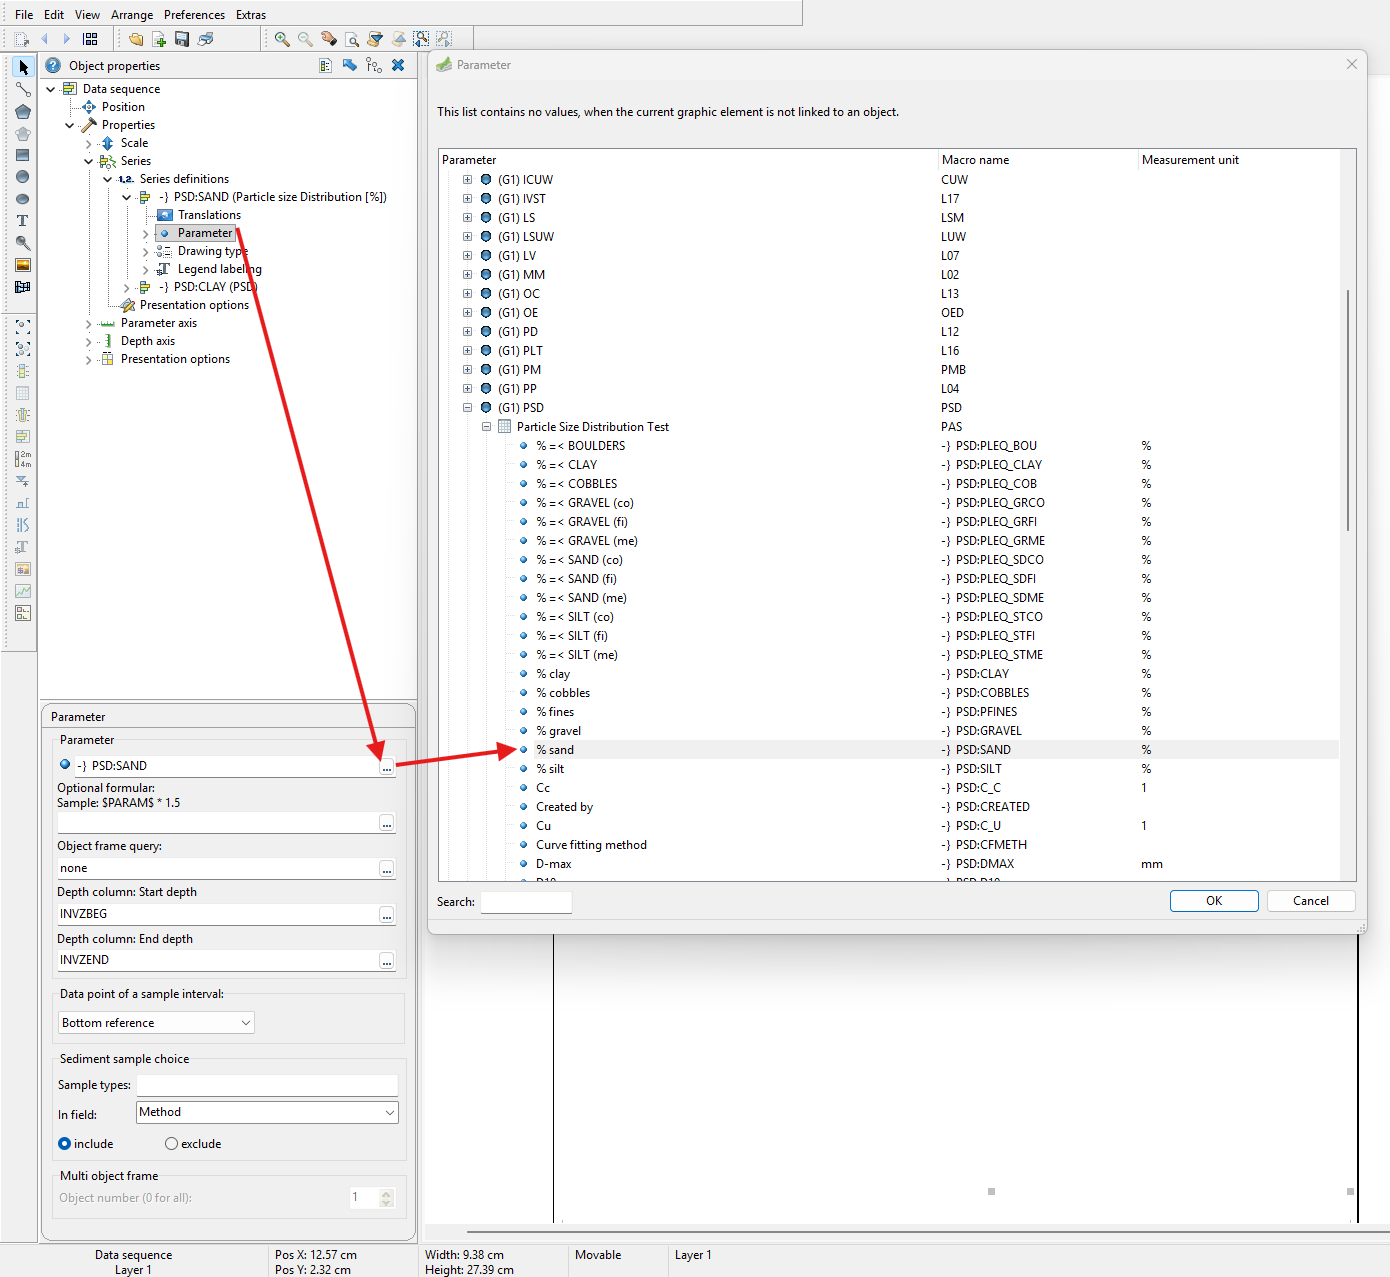Select the polygon shape tool
Viewport: 1390px width, 1277px height.
[x=22, y=111]
